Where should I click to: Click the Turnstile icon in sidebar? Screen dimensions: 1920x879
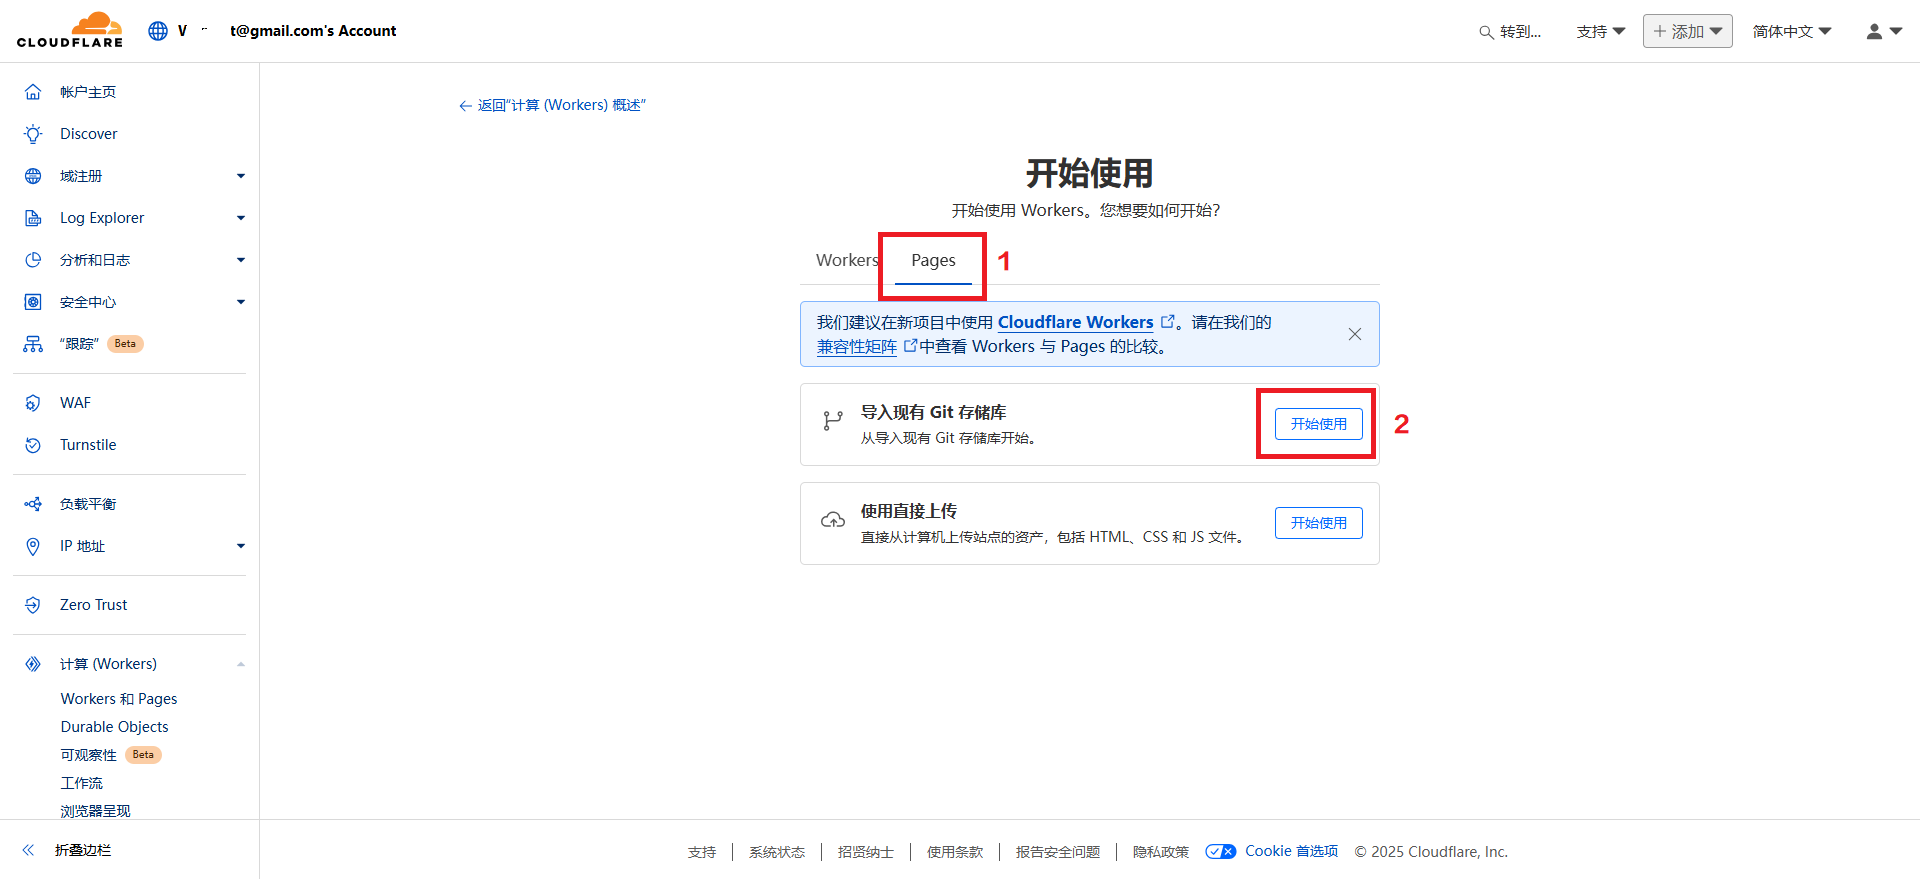[x=33, y=445]
